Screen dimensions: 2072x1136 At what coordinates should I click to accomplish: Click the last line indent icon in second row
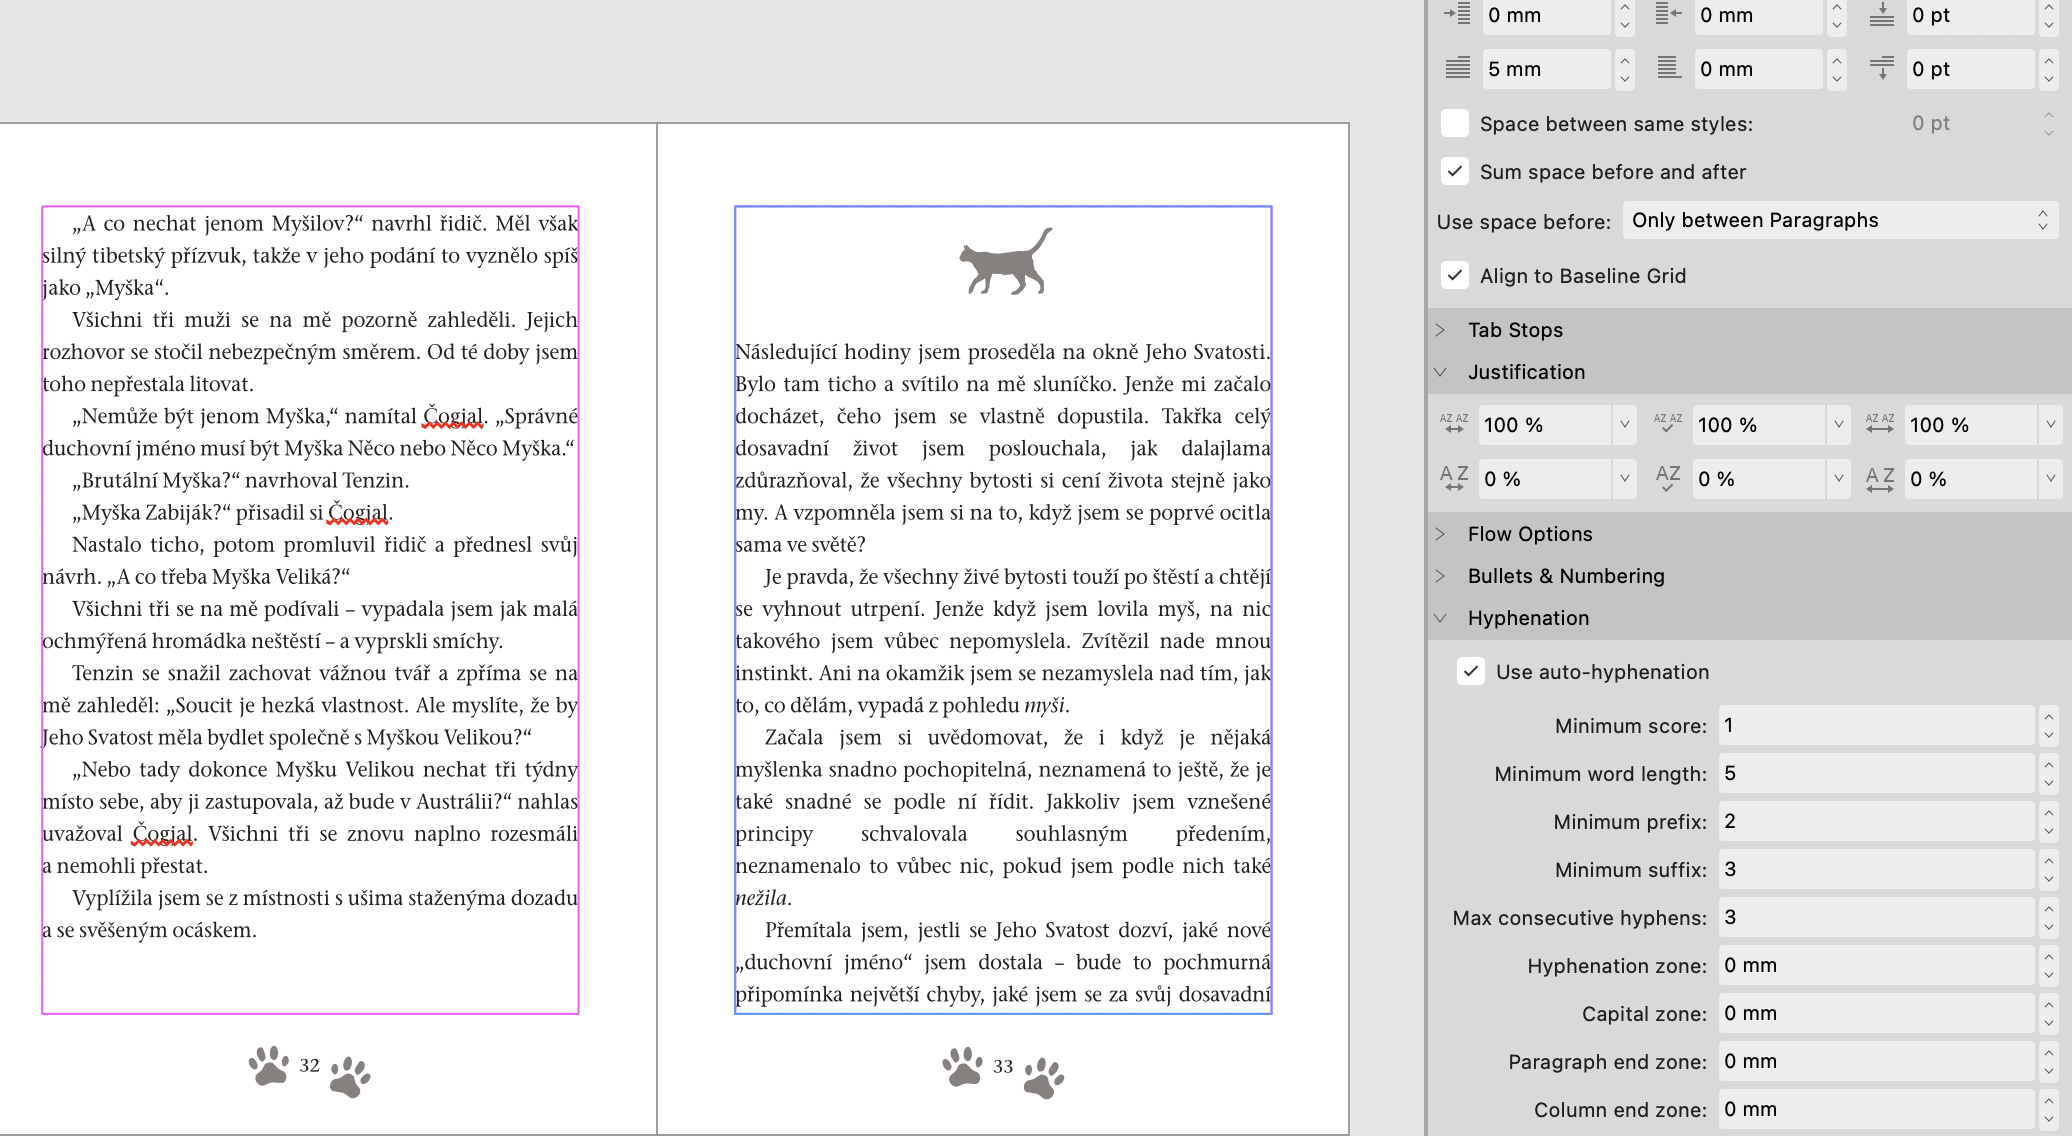tap(1669, 68)
